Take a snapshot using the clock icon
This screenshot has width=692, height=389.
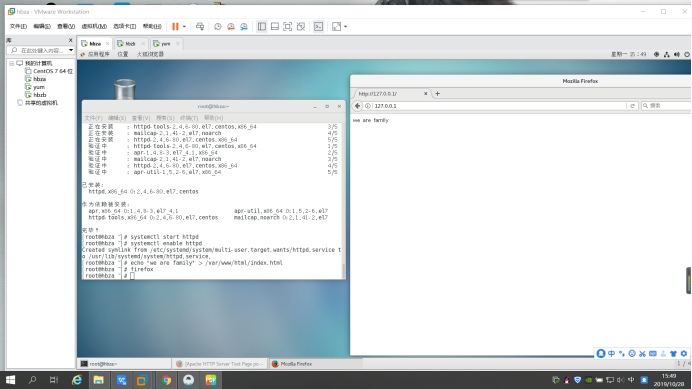pos(218,26)
